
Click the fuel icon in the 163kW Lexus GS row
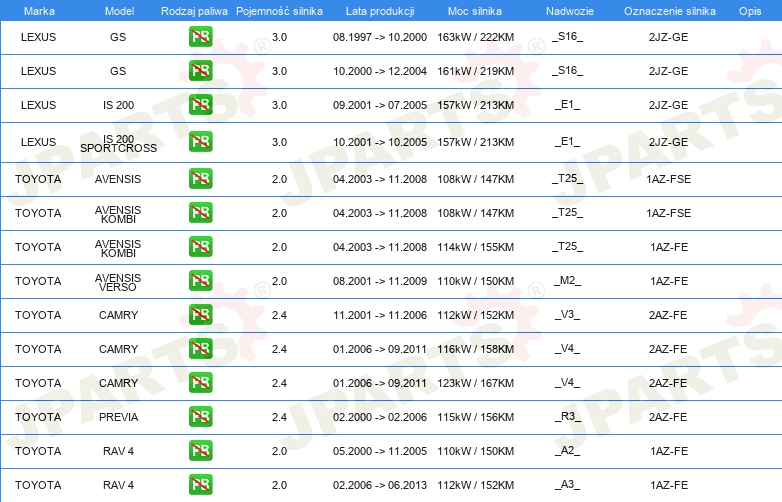(200, 37)
